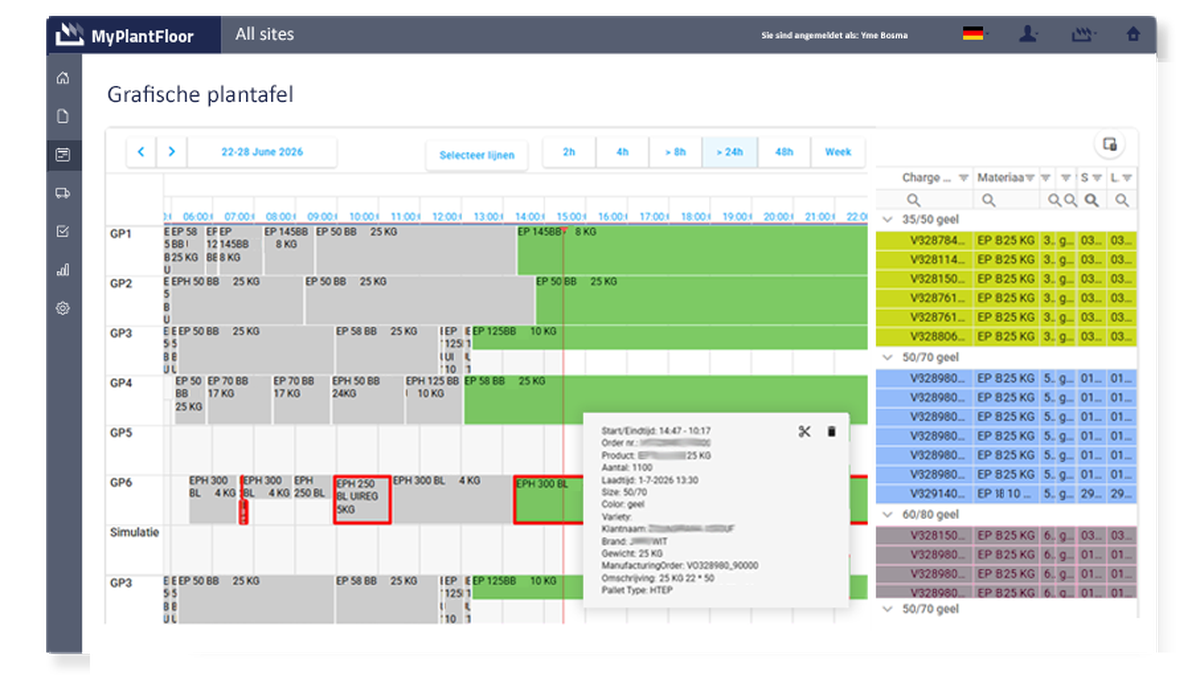Screen dimensions: 1200x675
Task: Open the filter icon on Materiaa column
Action: click(1030, 178)
